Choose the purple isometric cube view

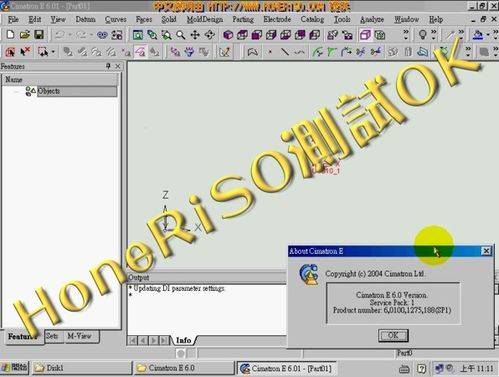click(228, 35)
